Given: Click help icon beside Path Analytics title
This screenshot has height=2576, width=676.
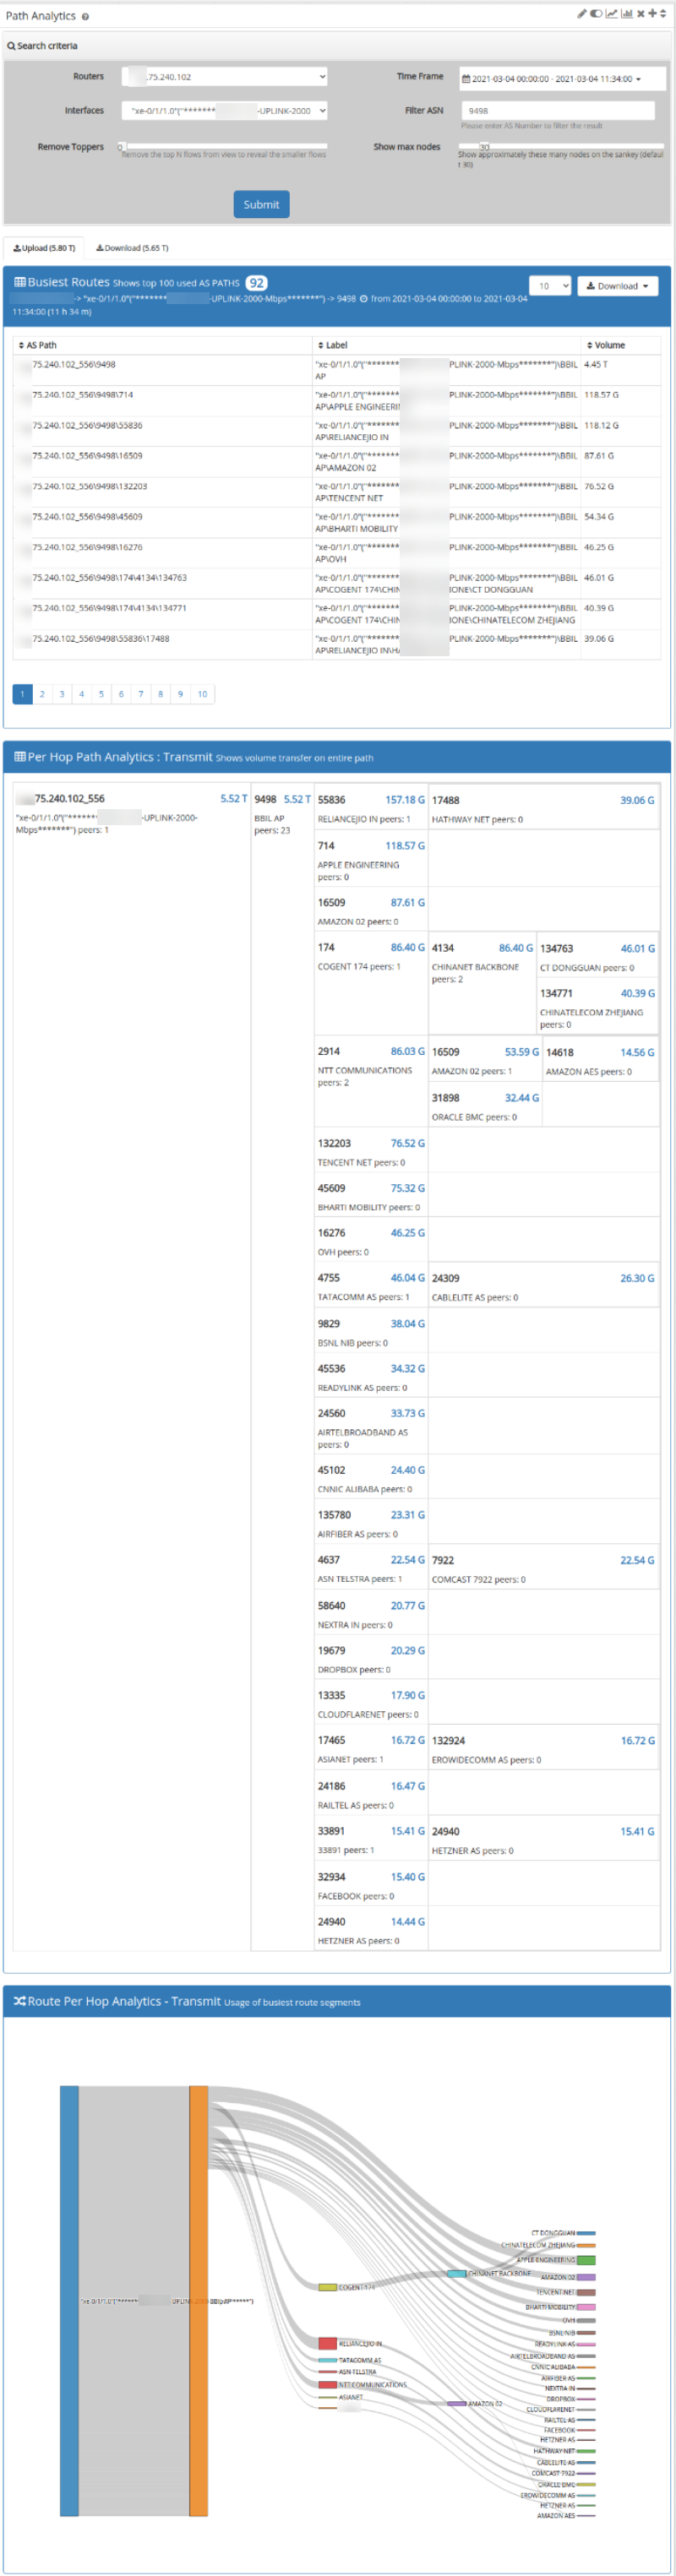Looking at the screenshot, I should (85, 17).
